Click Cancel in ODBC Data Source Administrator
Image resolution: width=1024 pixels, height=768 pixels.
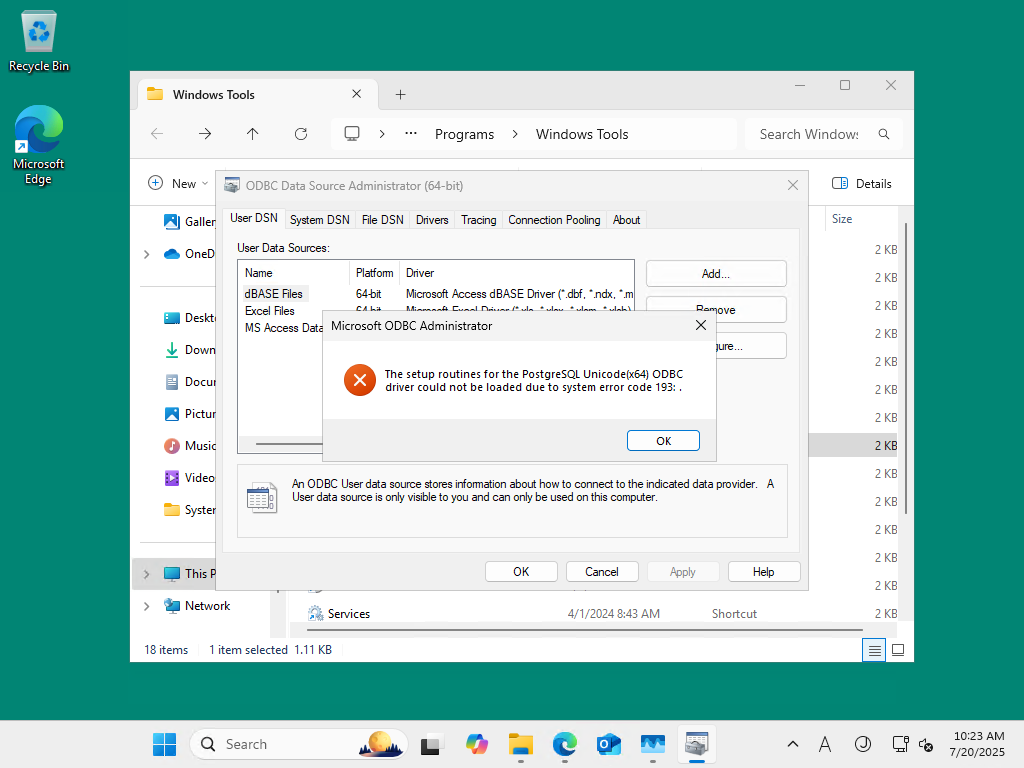click(601, 571)
